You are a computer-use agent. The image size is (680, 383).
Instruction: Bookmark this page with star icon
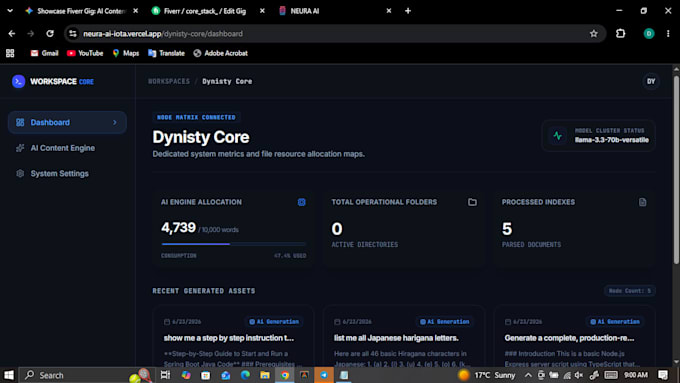pos(594,33)
